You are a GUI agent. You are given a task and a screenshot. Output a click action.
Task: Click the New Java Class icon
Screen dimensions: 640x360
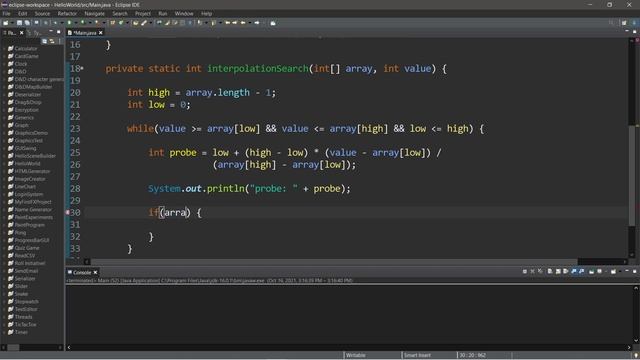coord(120,23)
